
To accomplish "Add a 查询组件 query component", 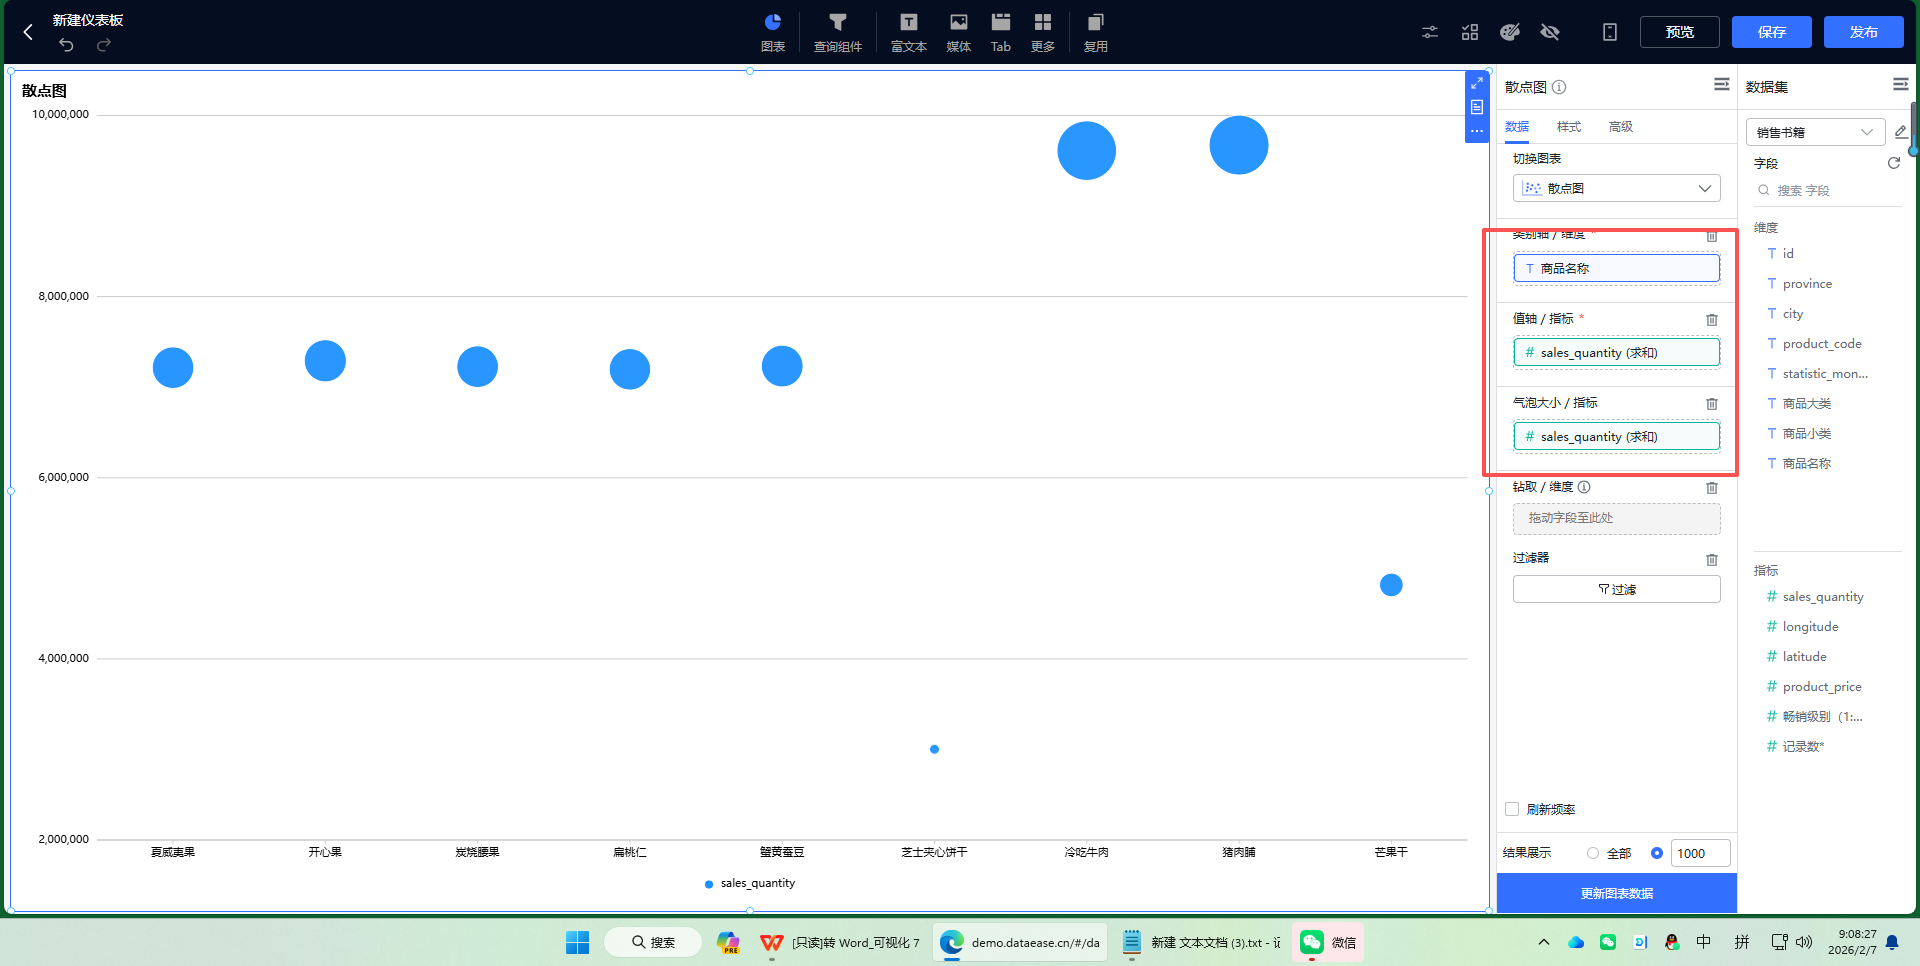I will click(x=838, y=32).
